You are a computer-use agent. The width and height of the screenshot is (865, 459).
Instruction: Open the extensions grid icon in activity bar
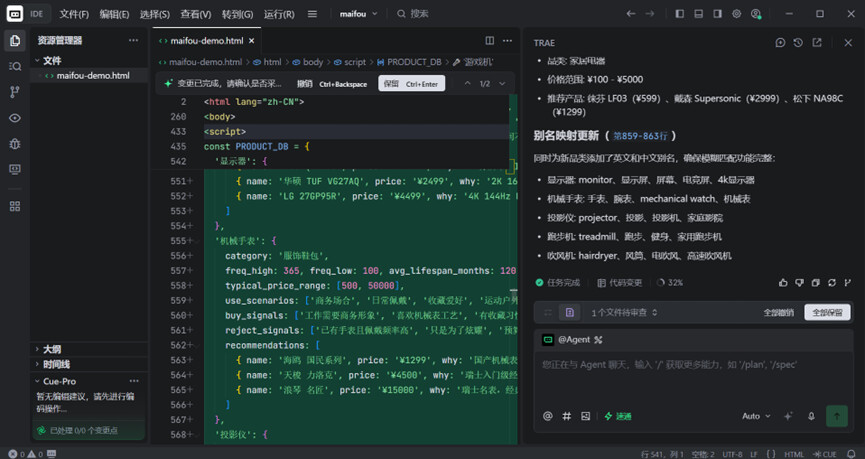pyautogui.click(x=15, y=206)
